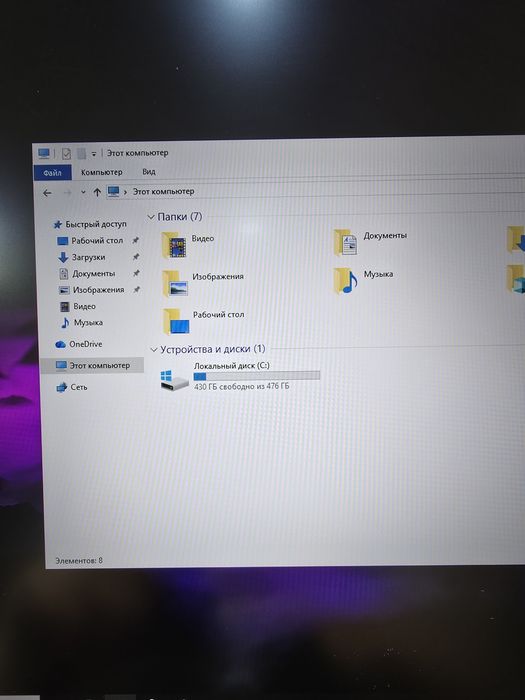Viewport: 525px width, 700px height.
Task: Click the New folder icon in quick access toolbar
Action: (81, 154)
